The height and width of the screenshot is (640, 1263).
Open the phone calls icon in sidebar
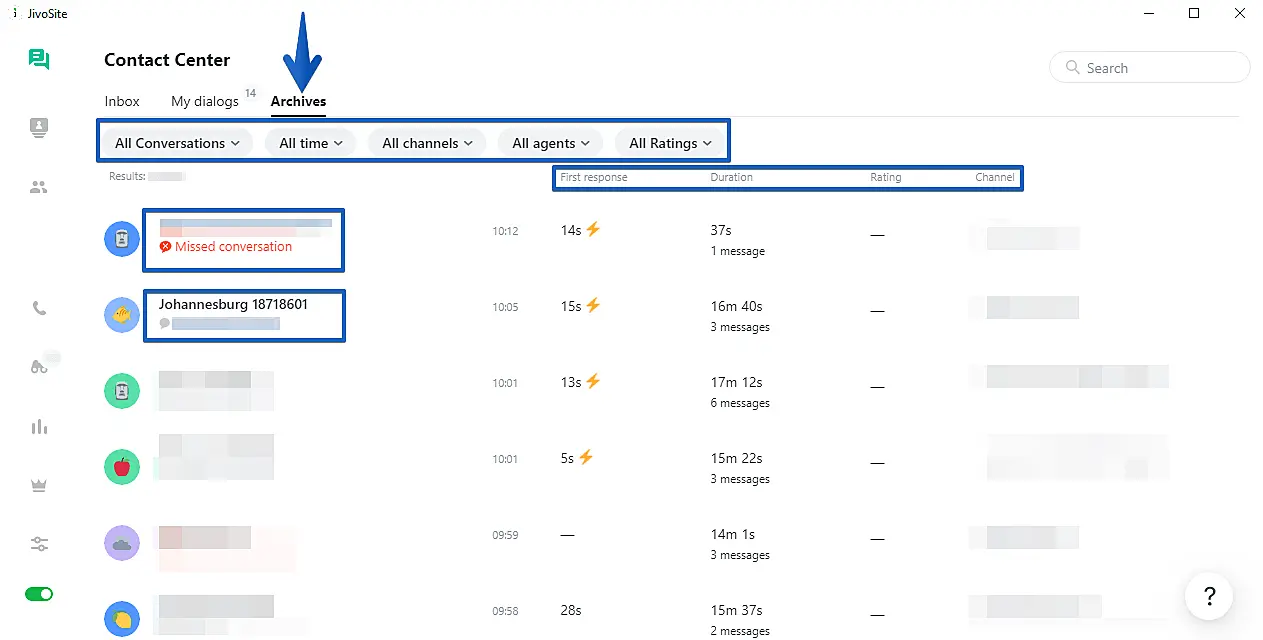[x=39, y=308]
